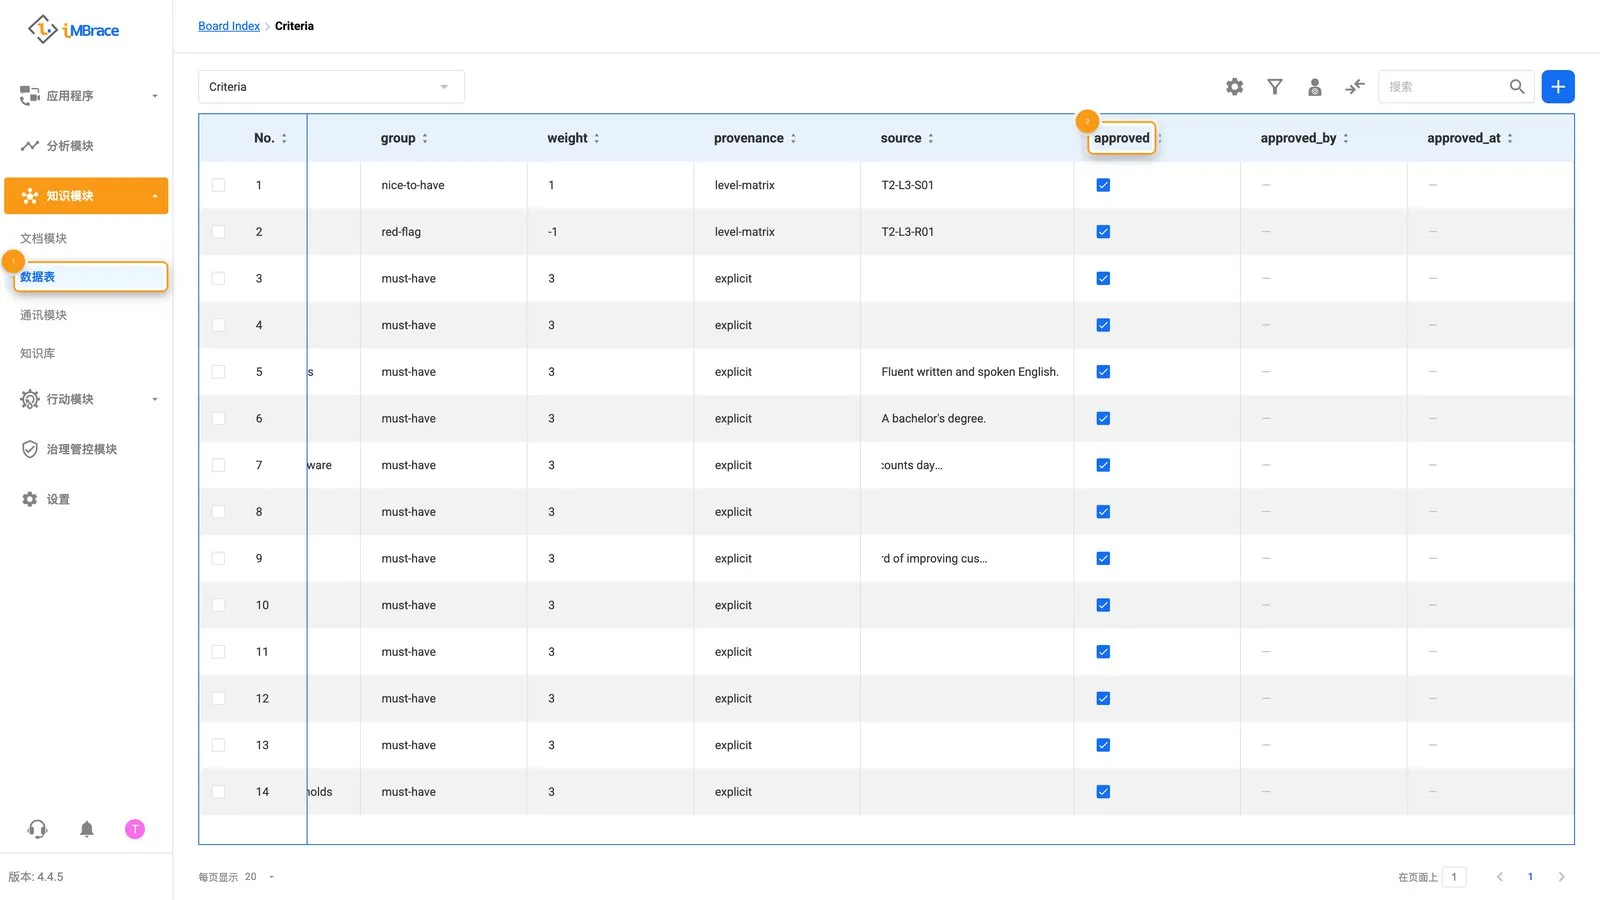Open the table settings gear icon
Image resolution: width=1600 pixels, height=900 pixels.
click(x=1235, y=87)
